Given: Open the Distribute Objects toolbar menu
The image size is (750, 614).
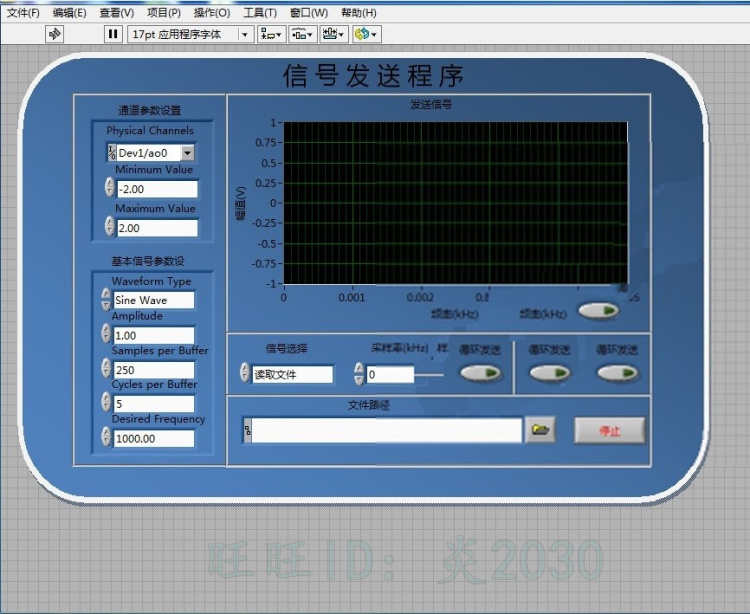Looking at the screenshot, I should pos(303,34).
